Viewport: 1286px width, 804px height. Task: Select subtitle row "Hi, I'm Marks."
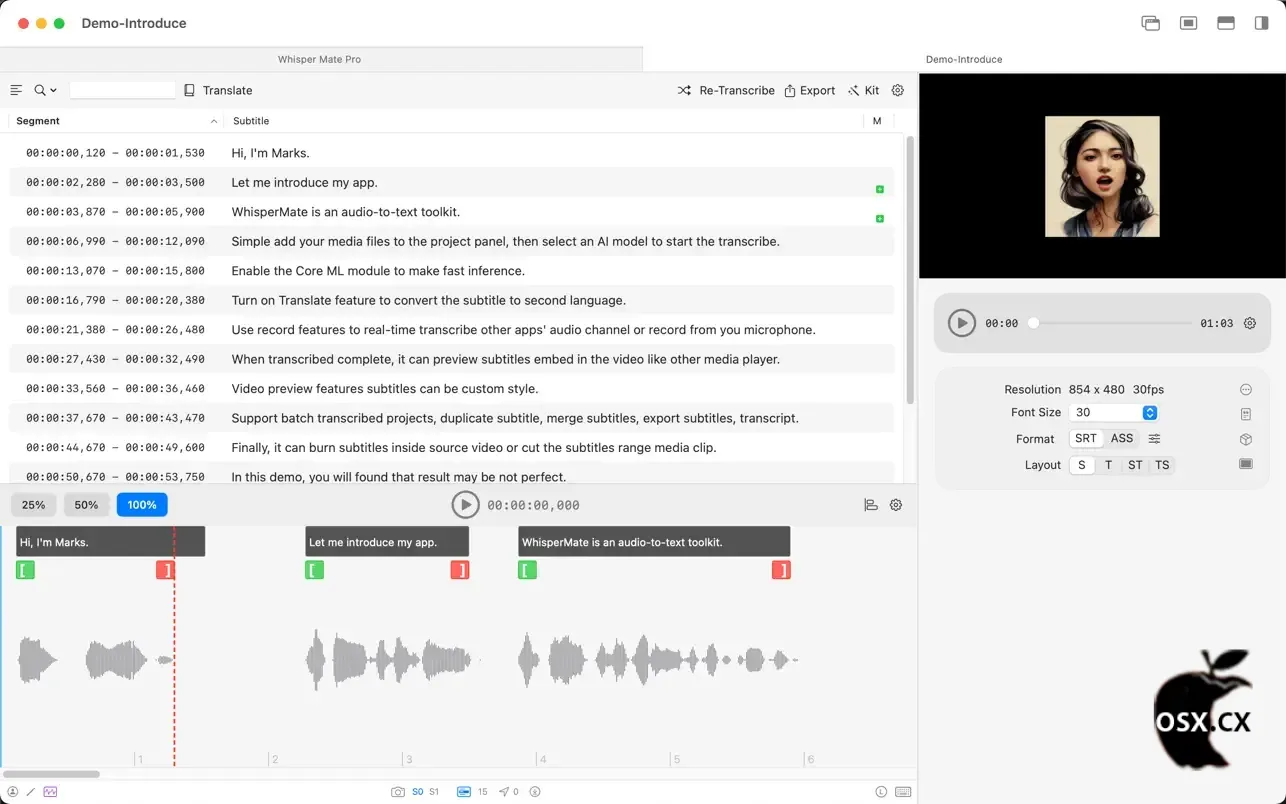click(x=452, y=153)
